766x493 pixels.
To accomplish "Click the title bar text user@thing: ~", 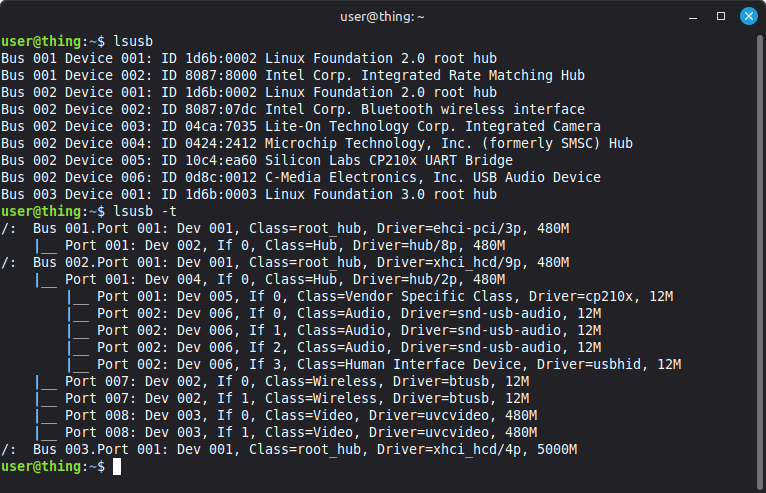I will click(382, 17).
